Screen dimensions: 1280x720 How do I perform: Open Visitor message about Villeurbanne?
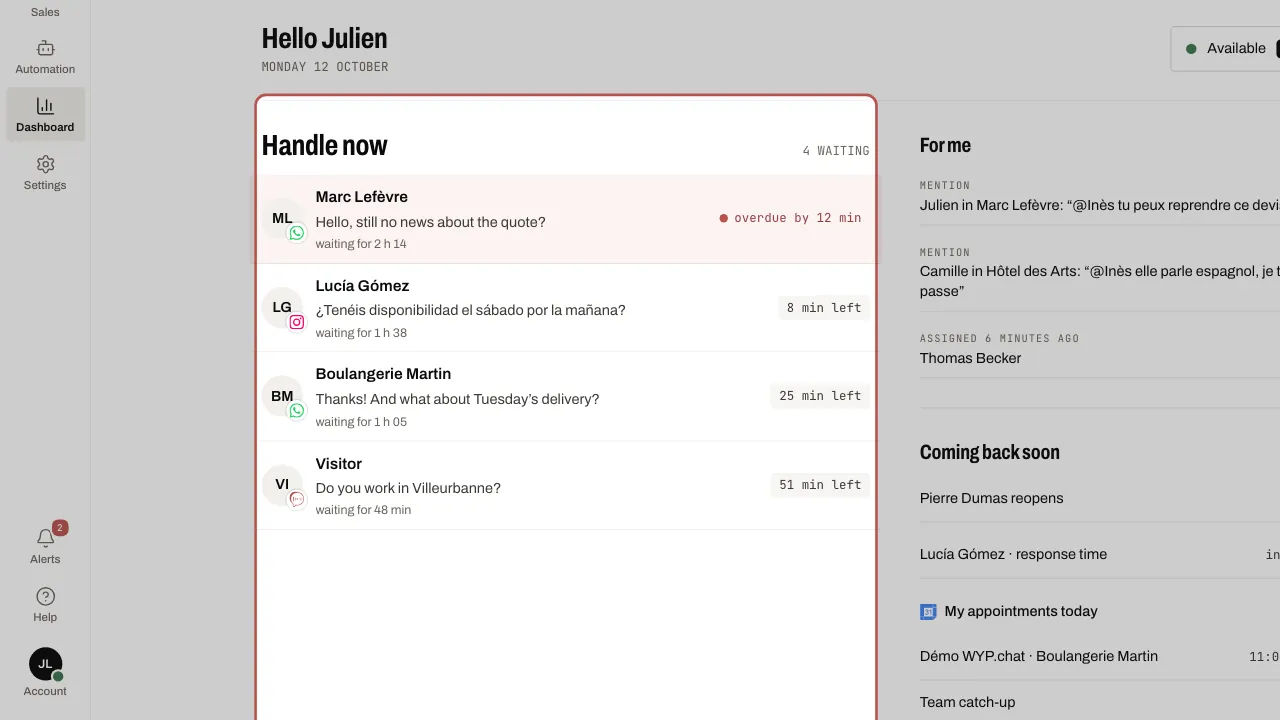click(566, 485)
